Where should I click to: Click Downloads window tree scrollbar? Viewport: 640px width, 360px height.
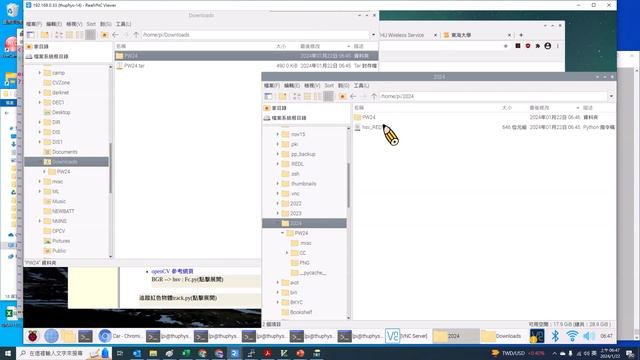[111, 168]
